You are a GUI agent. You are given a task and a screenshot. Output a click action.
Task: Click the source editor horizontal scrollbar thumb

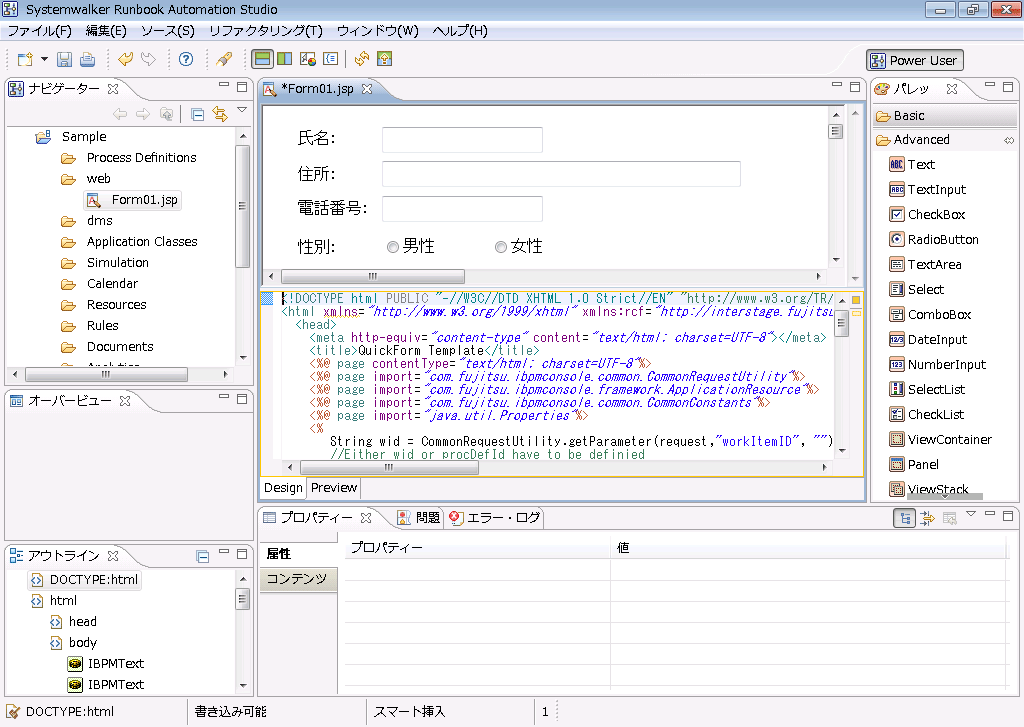389,468
